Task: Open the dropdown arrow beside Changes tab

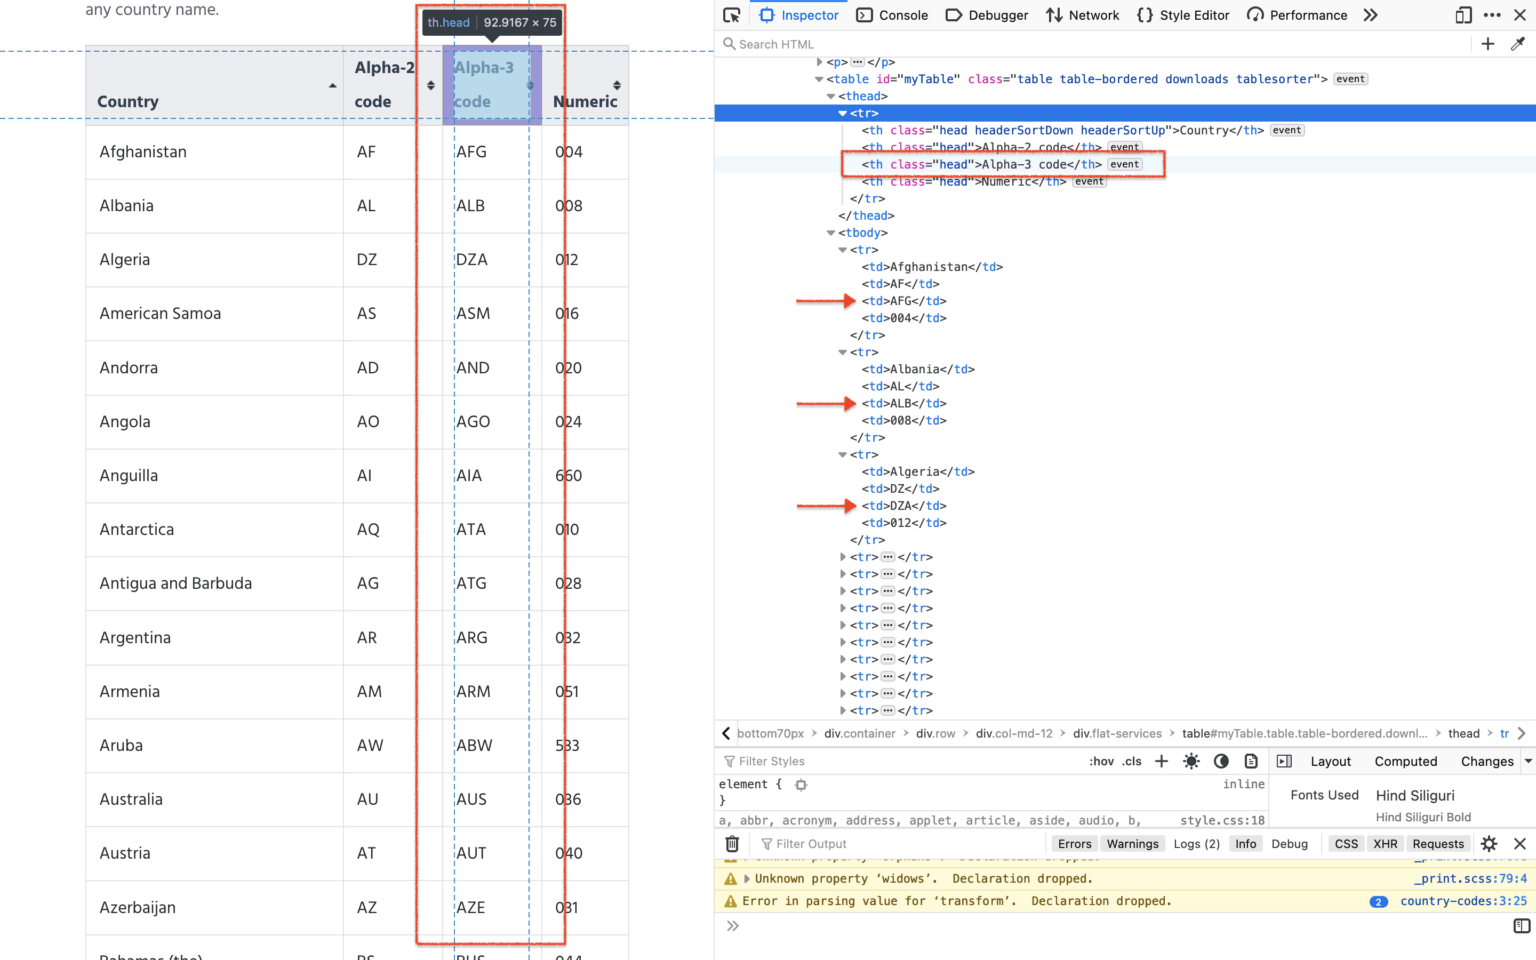Action: point(1530,761)
